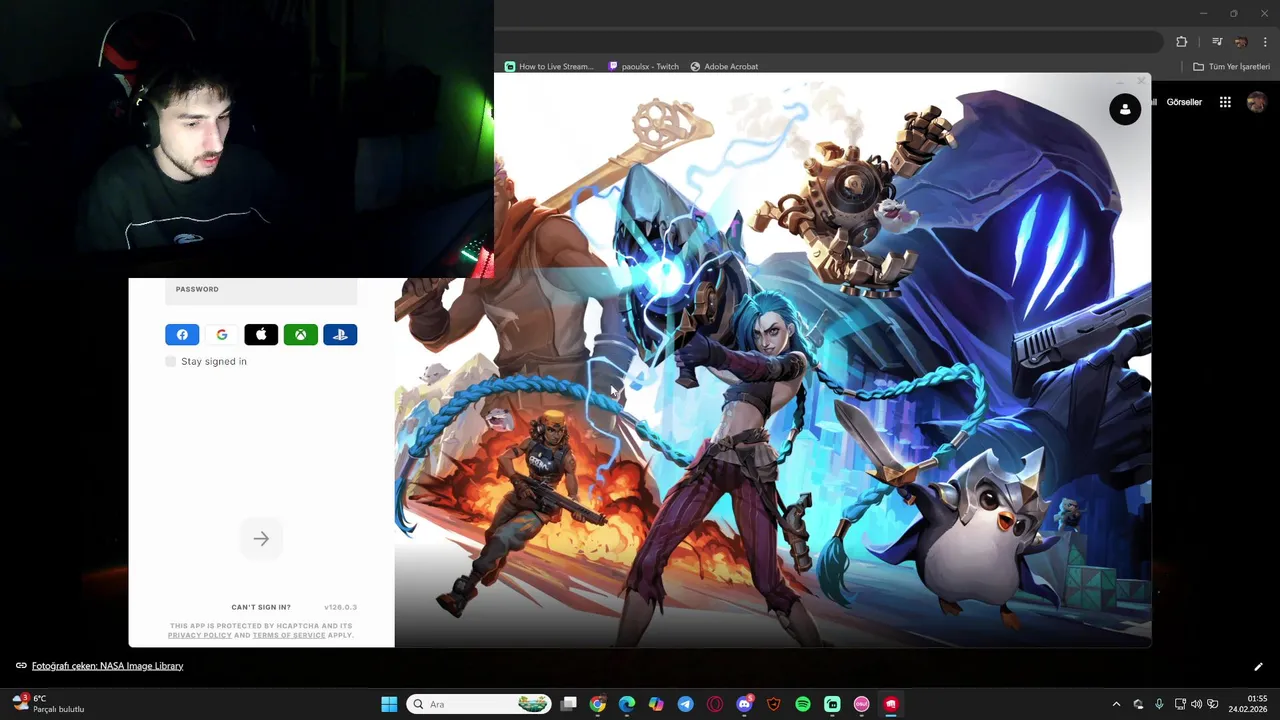This screenshot has height=720, width=1280.
Task: Click into the PASSWORD field
Action: (x=261, y=290)
